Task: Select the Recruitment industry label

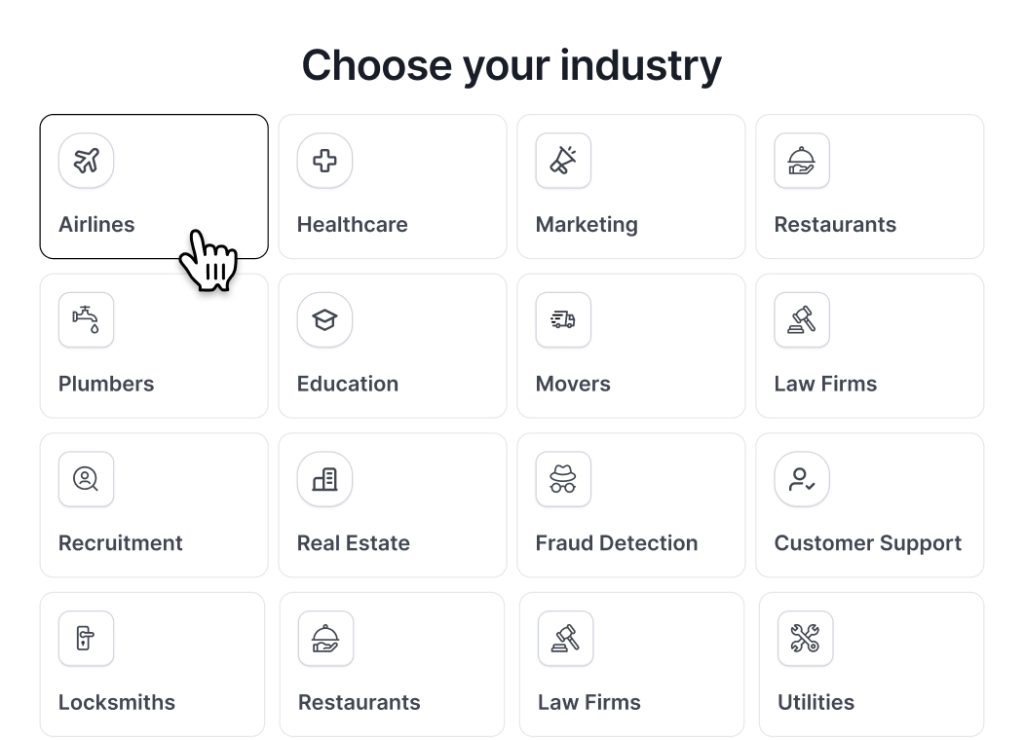Action: [121, 543]
